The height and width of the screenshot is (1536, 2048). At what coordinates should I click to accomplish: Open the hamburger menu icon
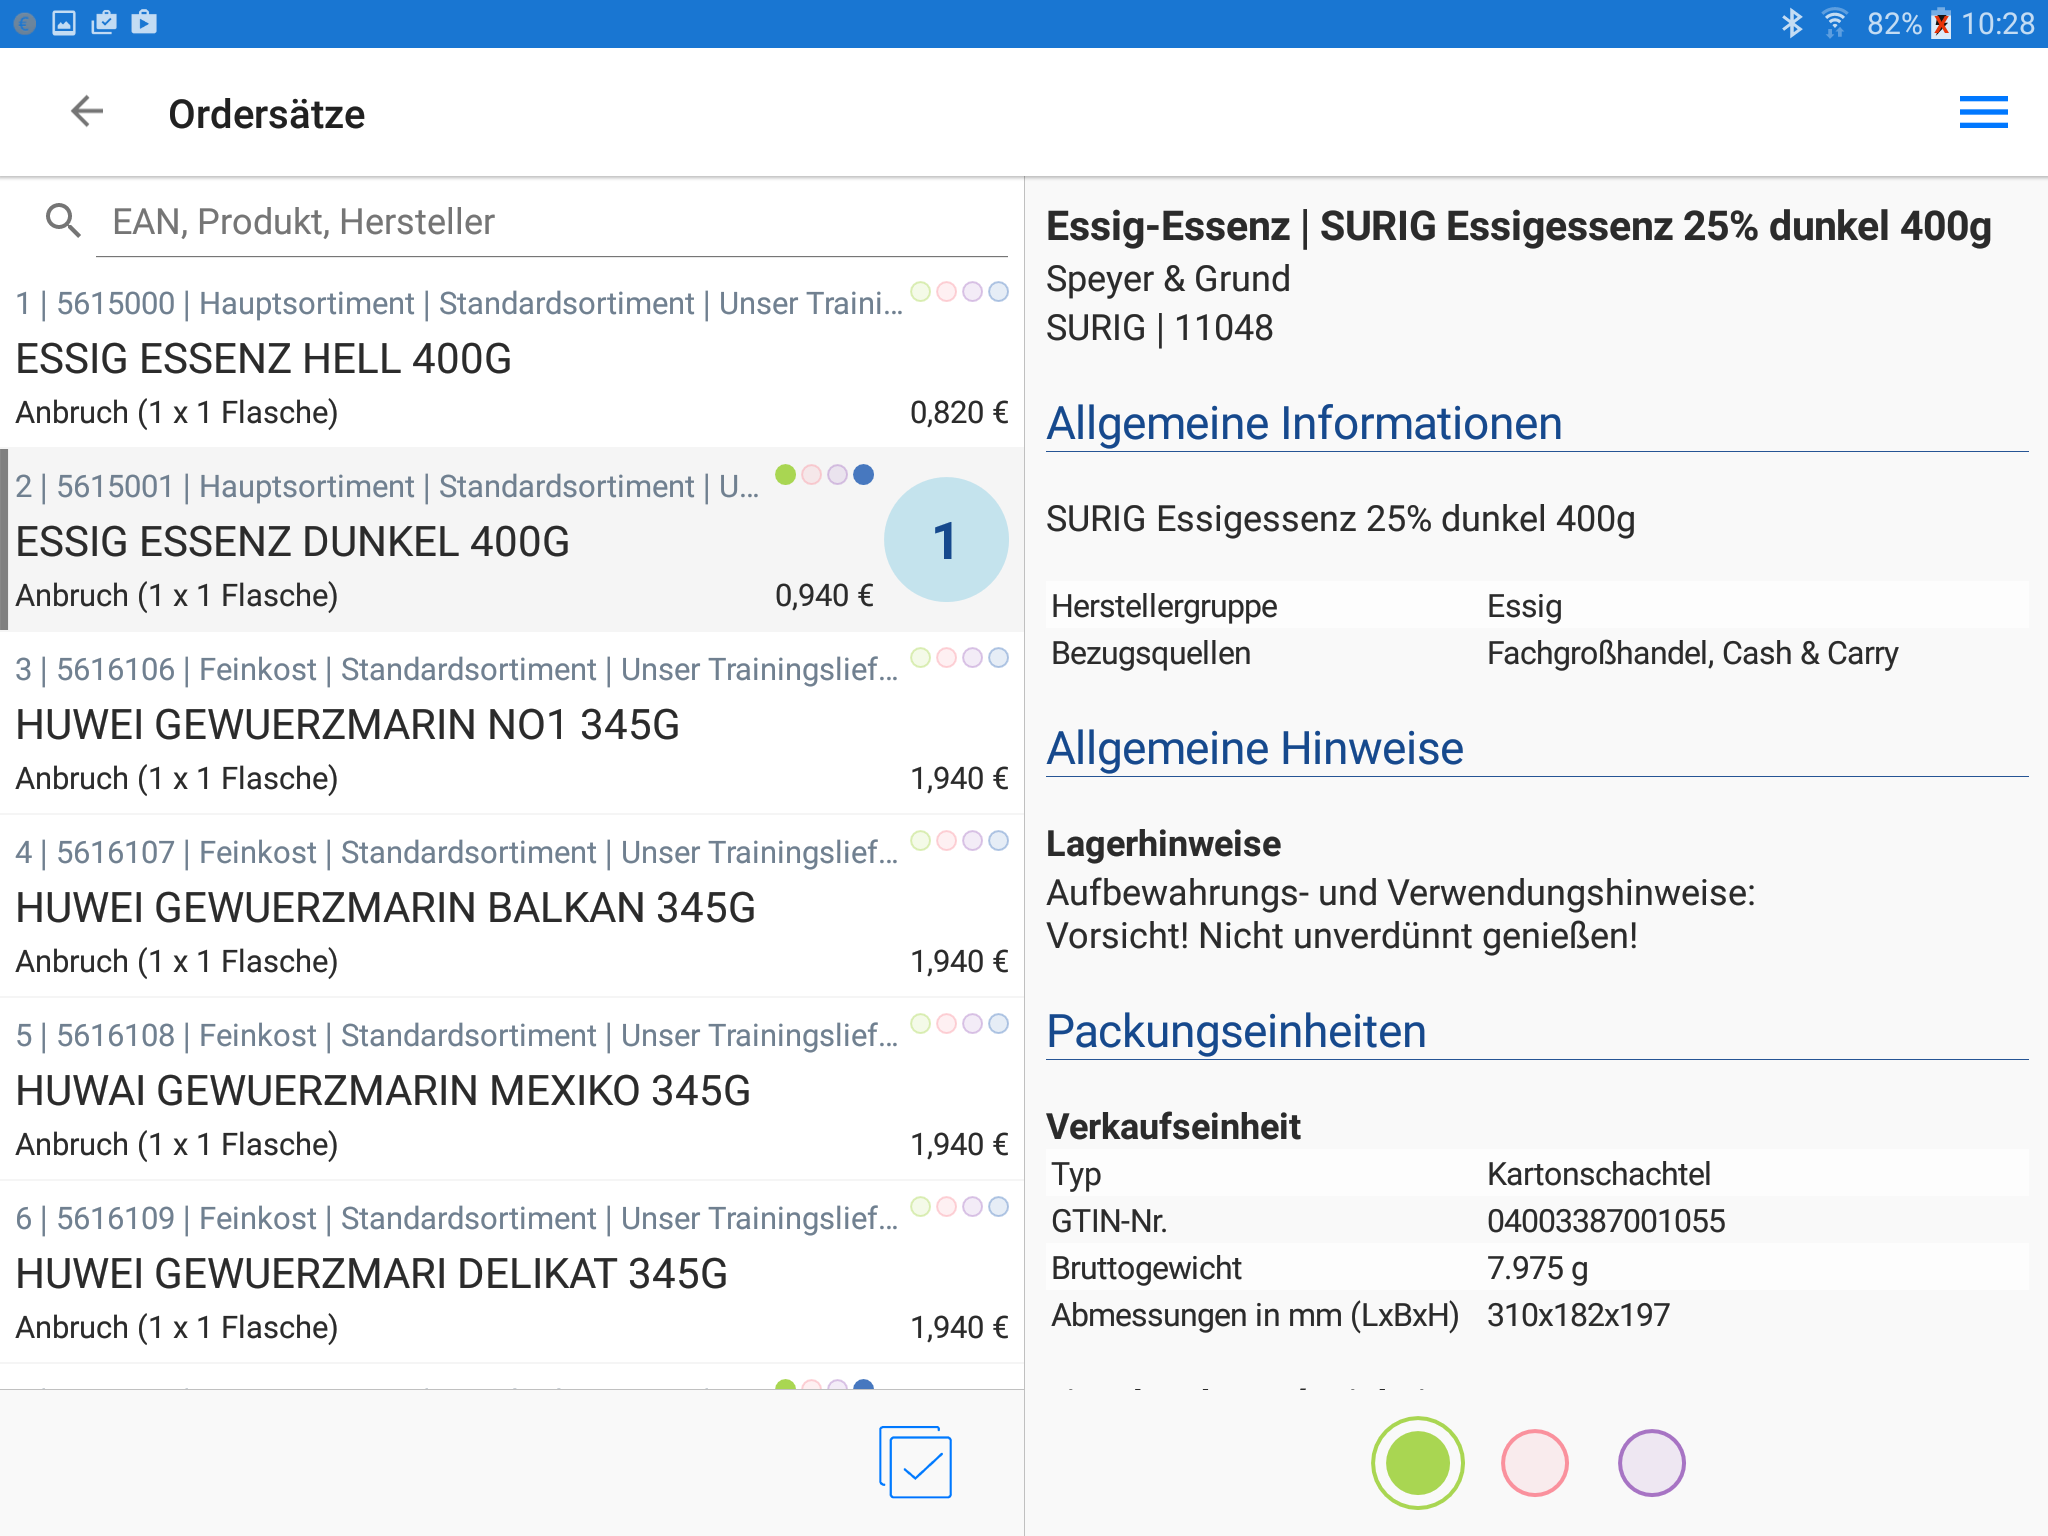pyautogui.click(x=1982, y=112)
